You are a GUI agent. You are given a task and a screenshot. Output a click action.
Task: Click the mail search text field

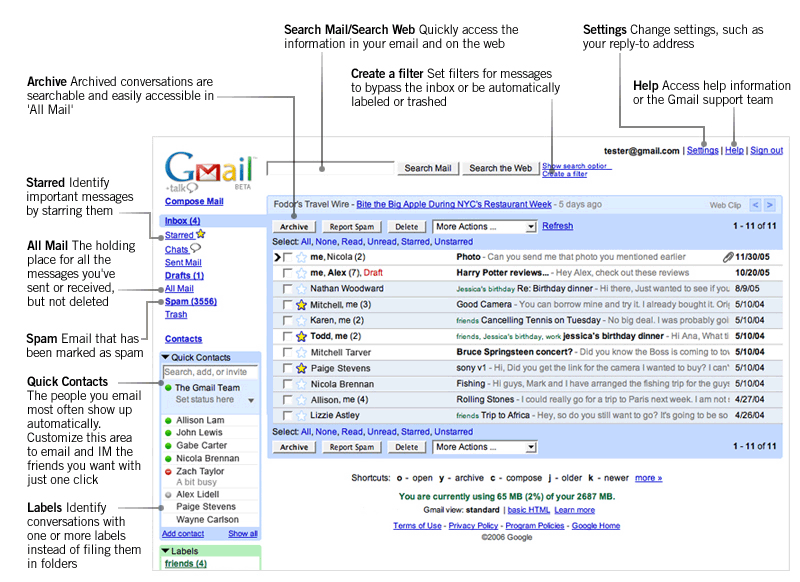331,168
